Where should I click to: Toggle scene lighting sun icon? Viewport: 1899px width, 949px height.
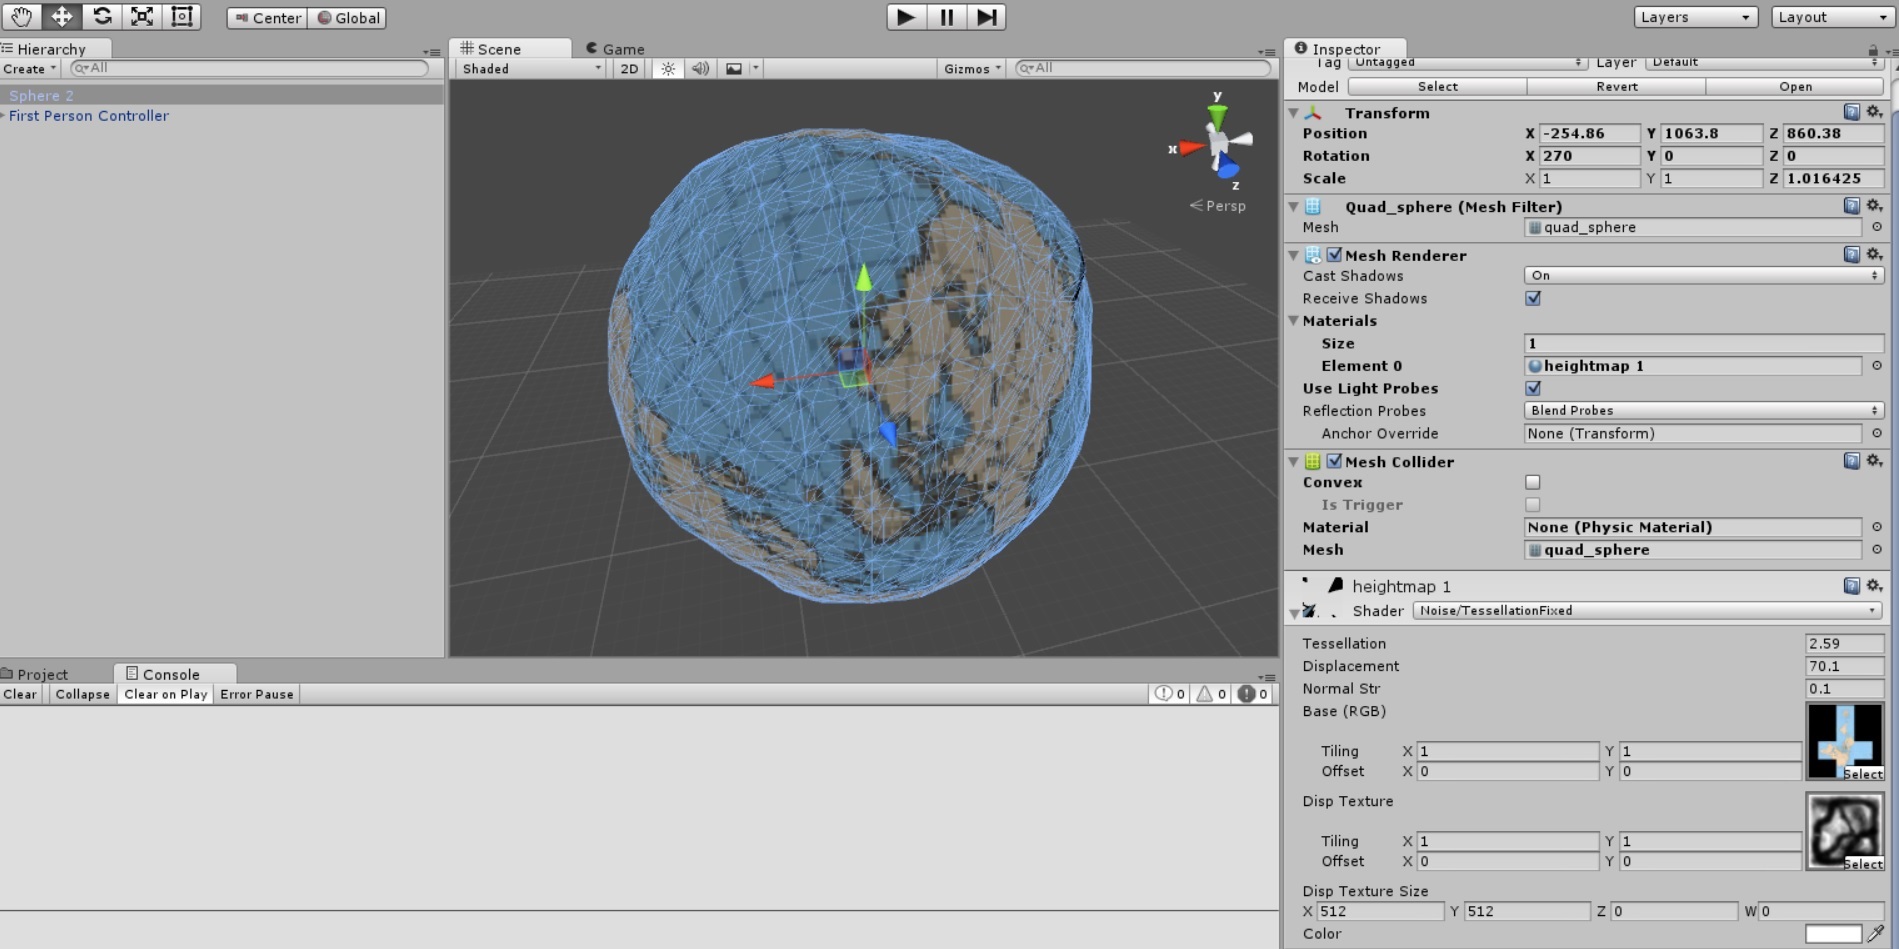click(x=667, y=68)
